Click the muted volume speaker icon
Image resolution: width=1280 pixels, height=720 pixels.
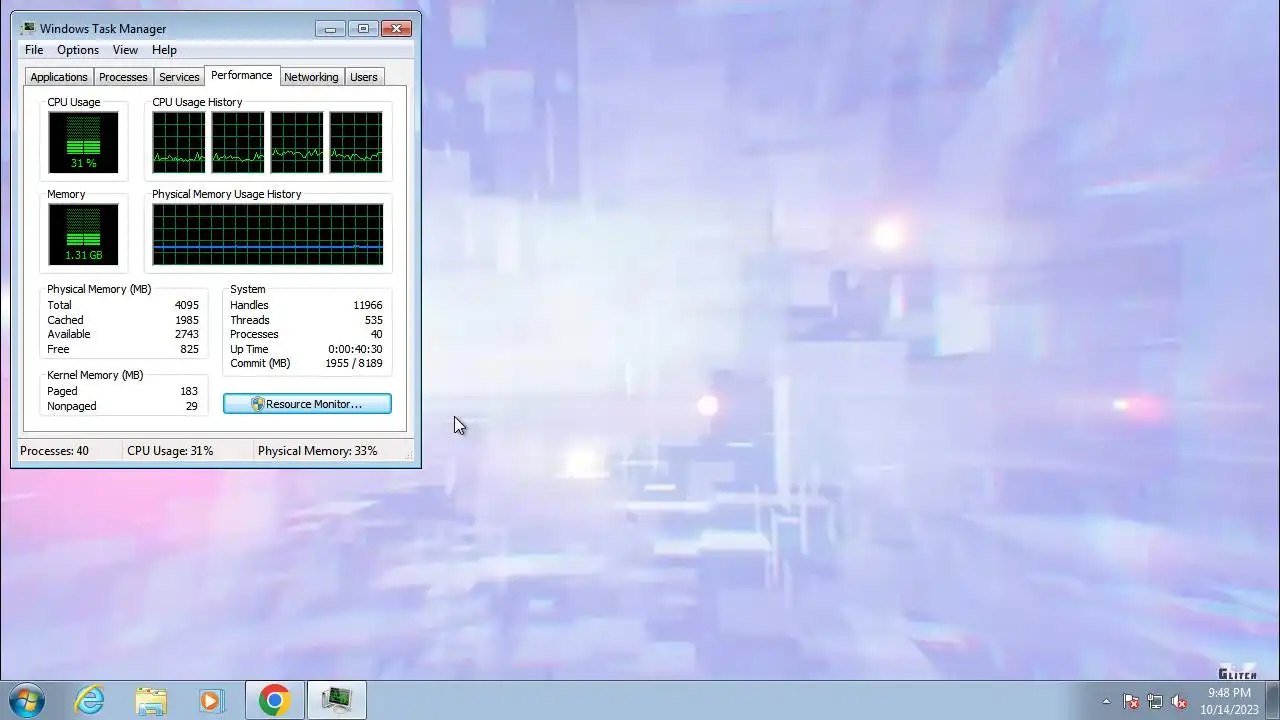pos(1179,701)
